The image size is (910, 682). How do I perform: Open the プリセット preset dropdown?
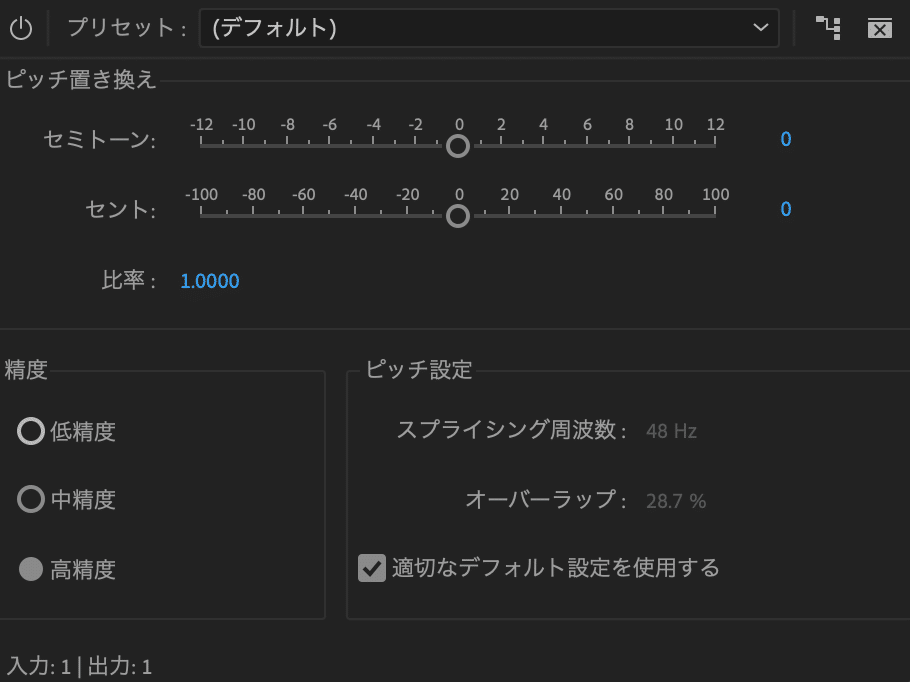[488, 28]
